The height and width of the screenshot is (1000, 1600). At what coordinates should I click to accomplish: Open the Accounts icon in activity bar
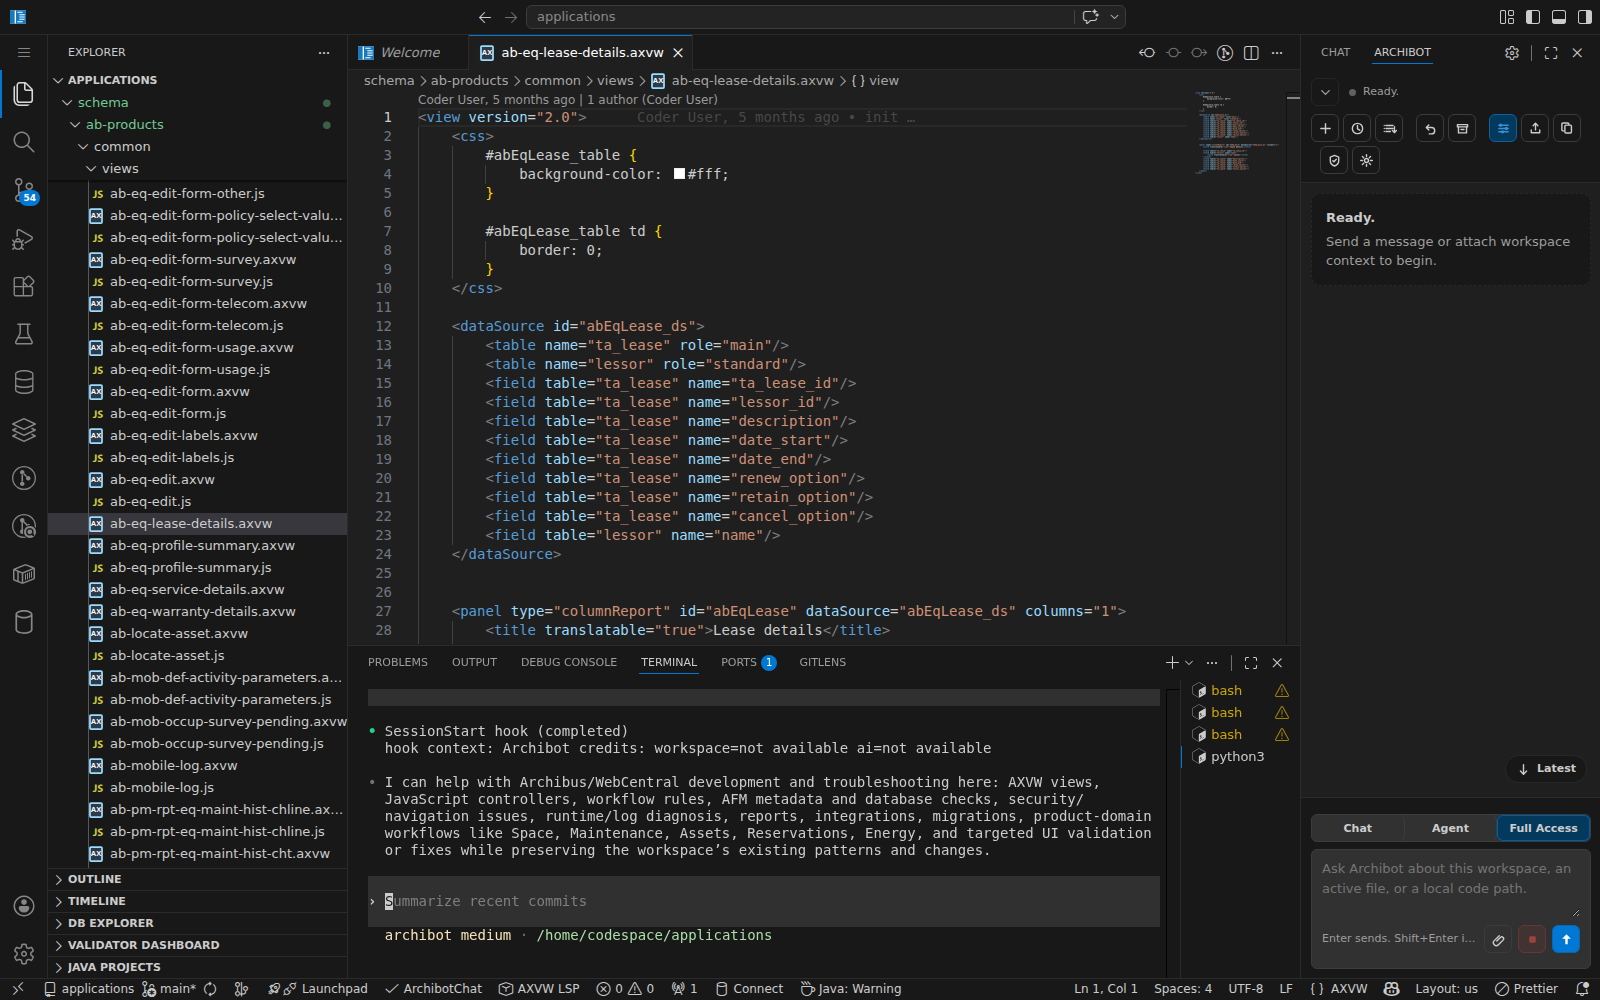click(24, 906)
